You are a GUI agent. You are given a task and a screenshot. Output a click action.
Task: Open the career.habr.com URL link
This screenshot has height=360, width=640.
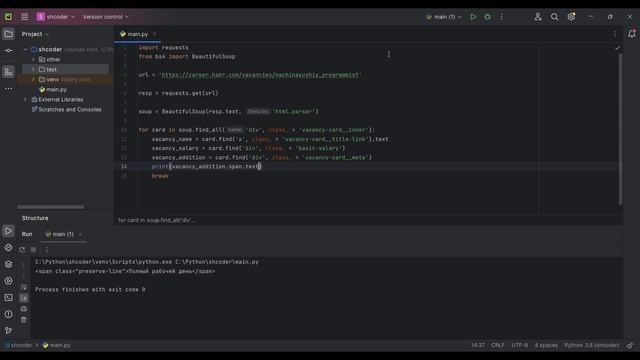(x=260, y=75)
